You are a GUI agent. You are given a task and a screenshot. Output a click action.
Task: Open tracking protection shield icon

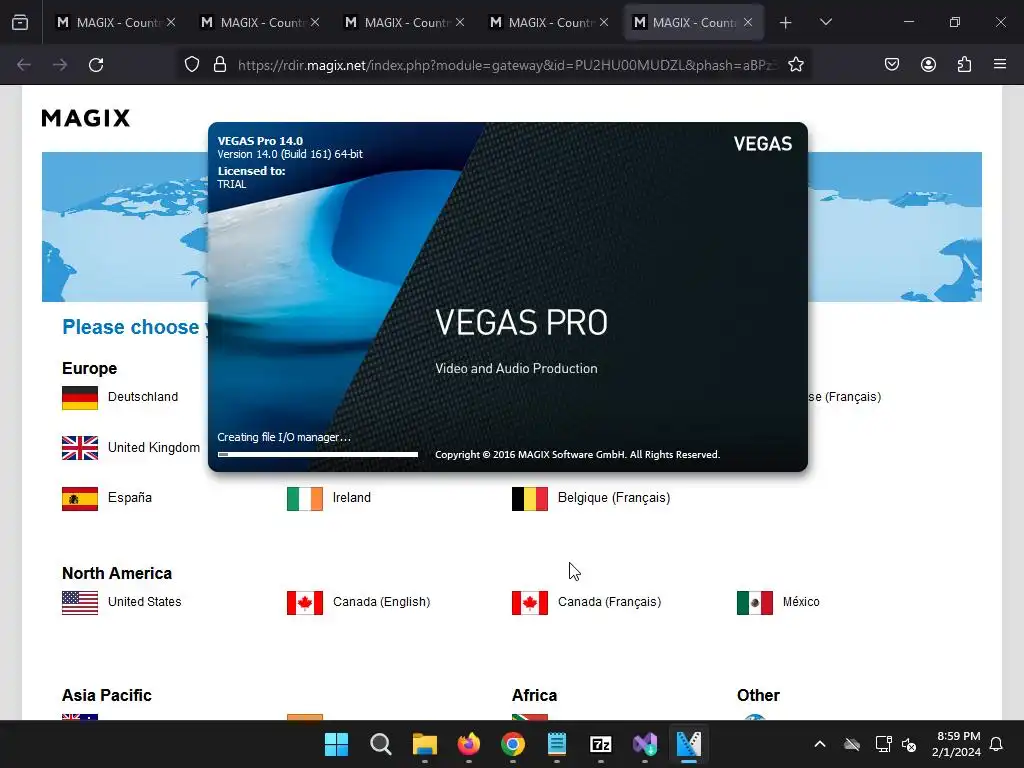(x=191, y=65)
